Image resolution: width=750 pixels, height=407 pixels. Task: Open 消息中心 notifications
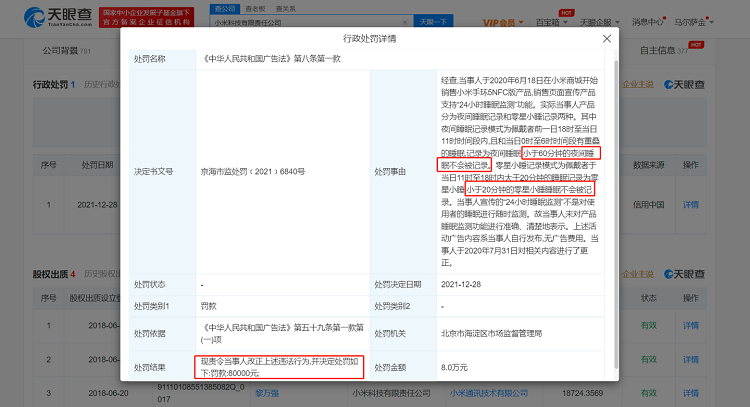(x=648, y=22)
